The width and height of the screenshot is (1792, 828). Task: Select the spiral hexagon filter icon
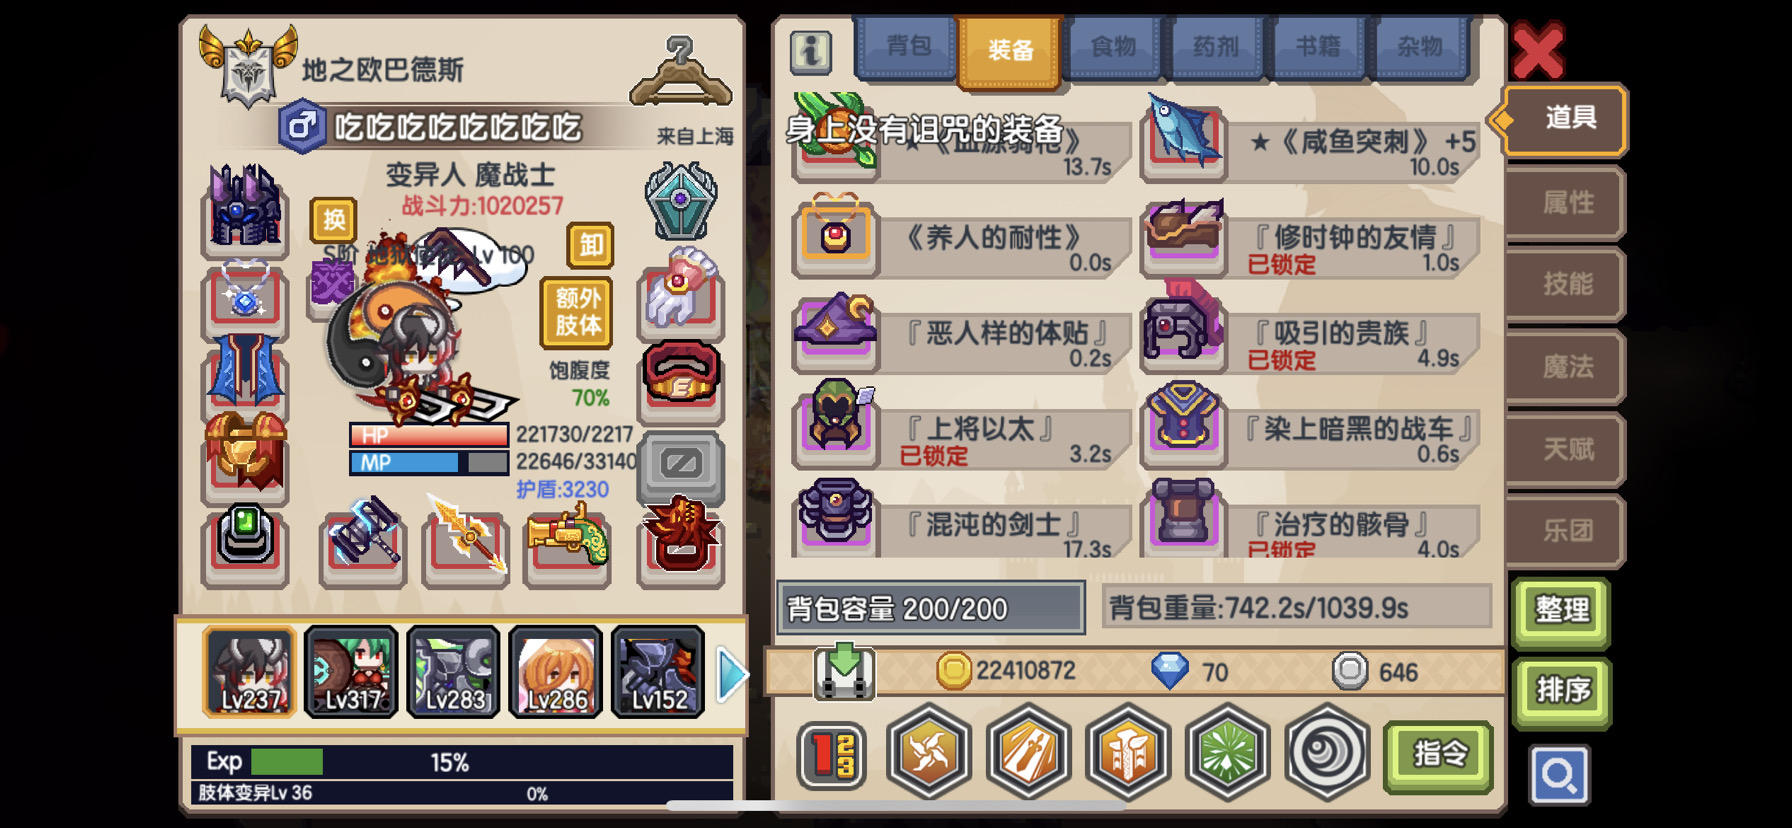pyautogui.click(x=1327, y=752)
